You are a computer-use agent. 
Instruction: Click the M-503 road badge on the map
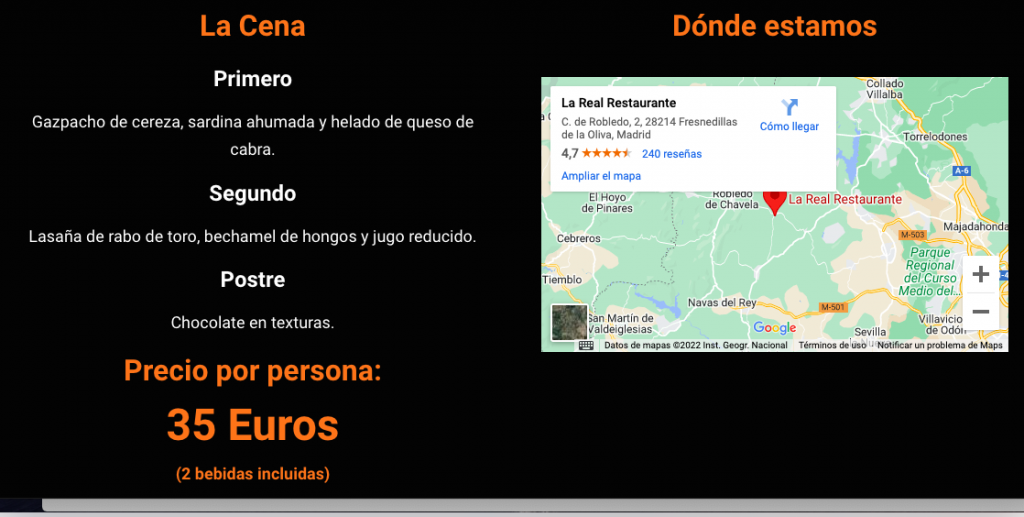tap(911, 234)
